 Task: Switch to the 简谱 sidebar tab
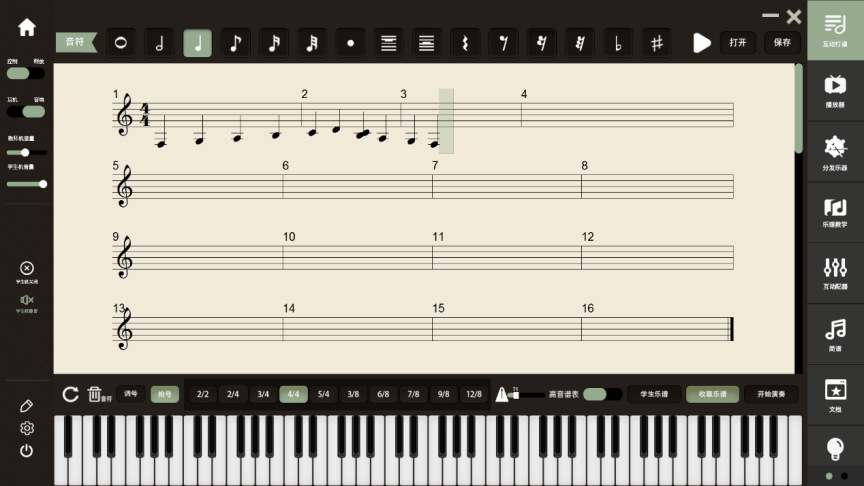(x=835, y=334)
